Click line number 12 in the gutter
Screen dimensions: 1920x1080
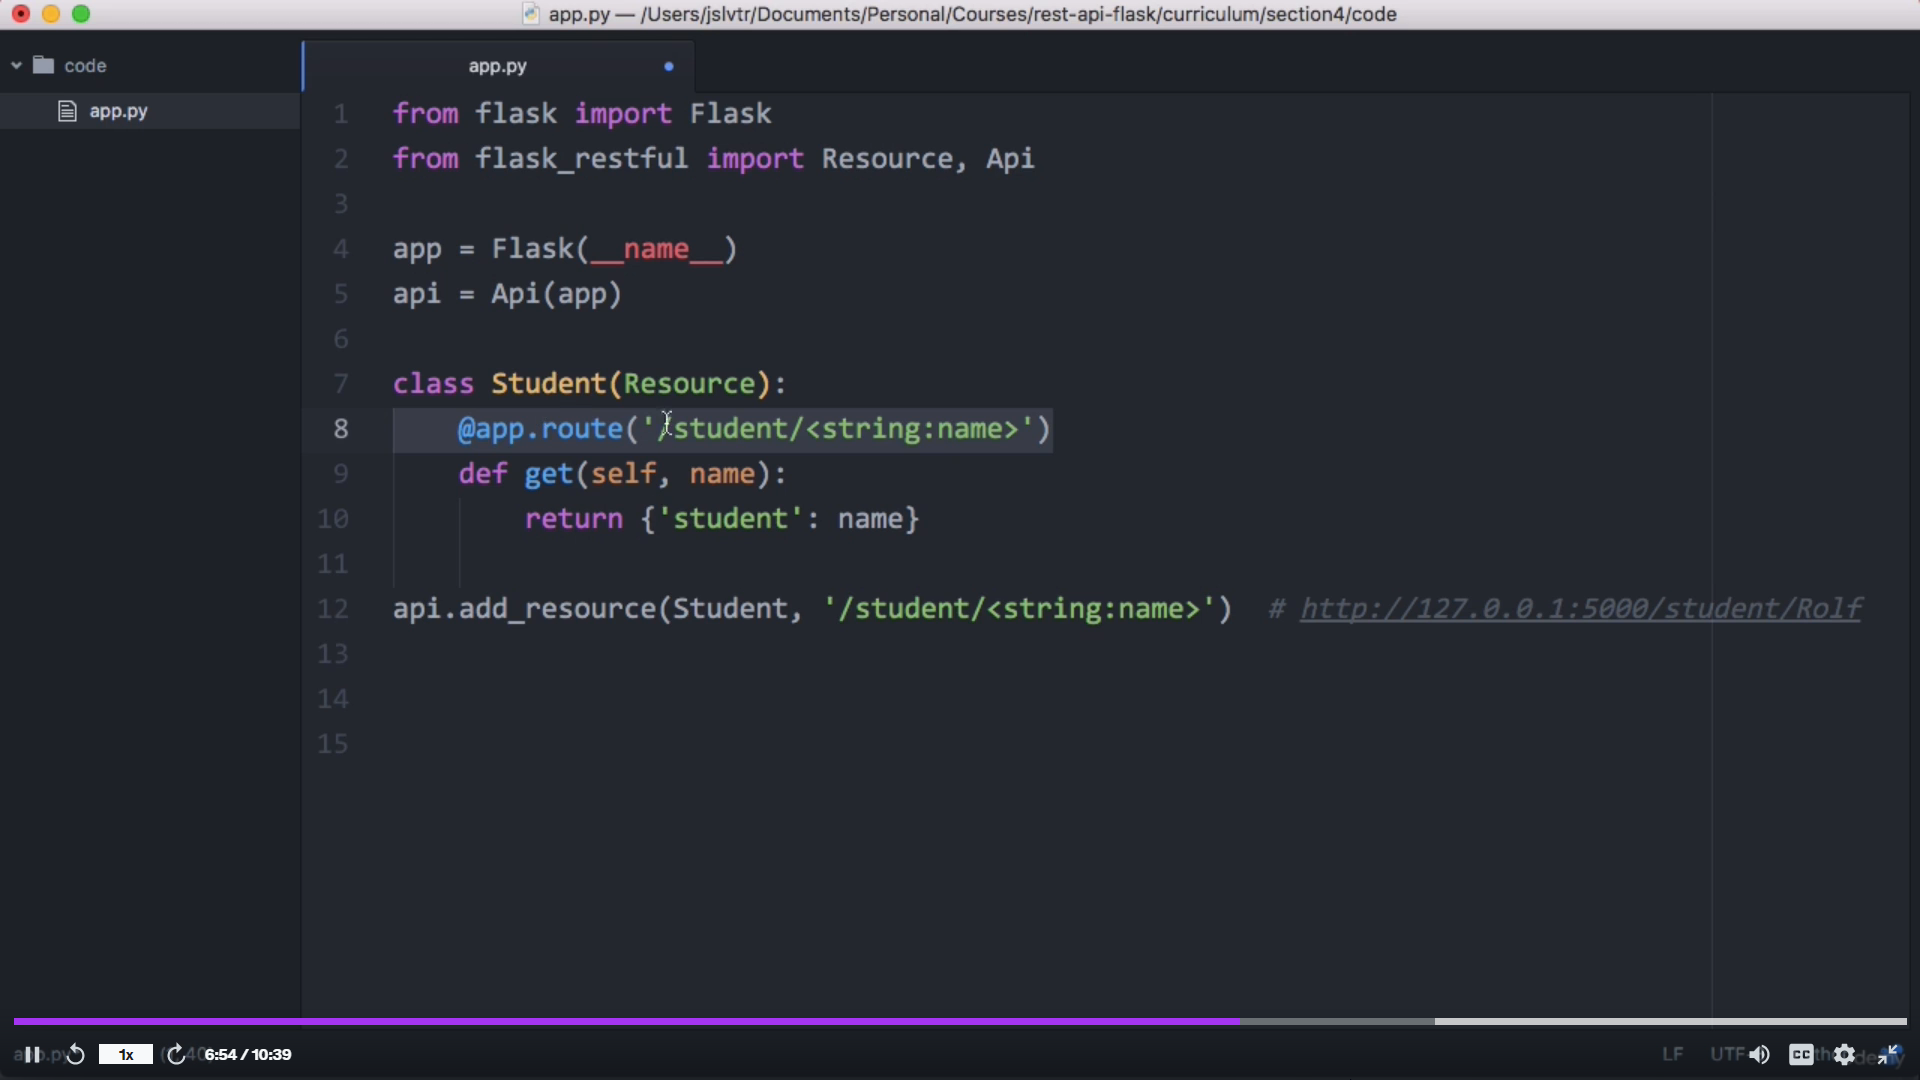[333, 608]
